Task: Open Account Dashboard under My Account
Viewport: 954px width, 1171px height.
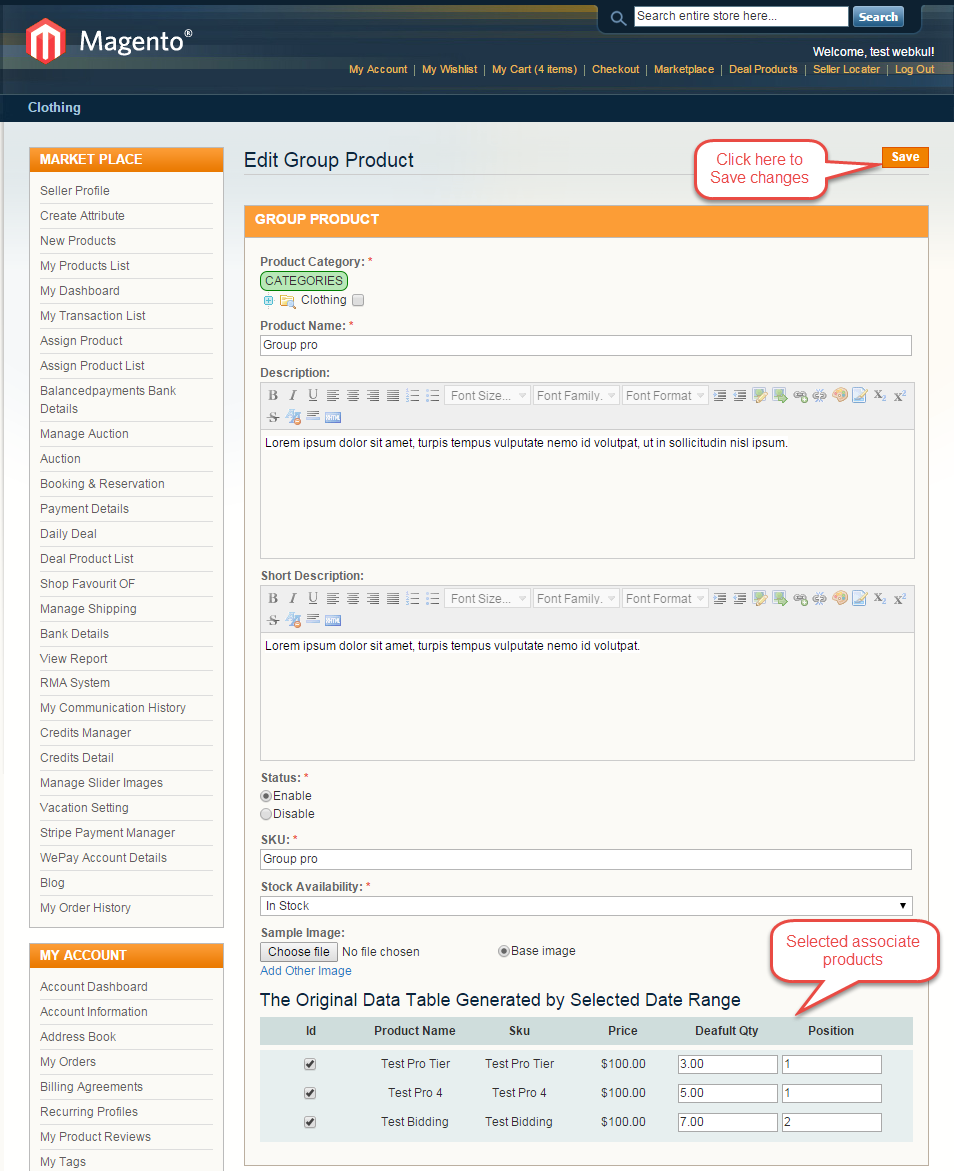Action: (x=94, y=987)
